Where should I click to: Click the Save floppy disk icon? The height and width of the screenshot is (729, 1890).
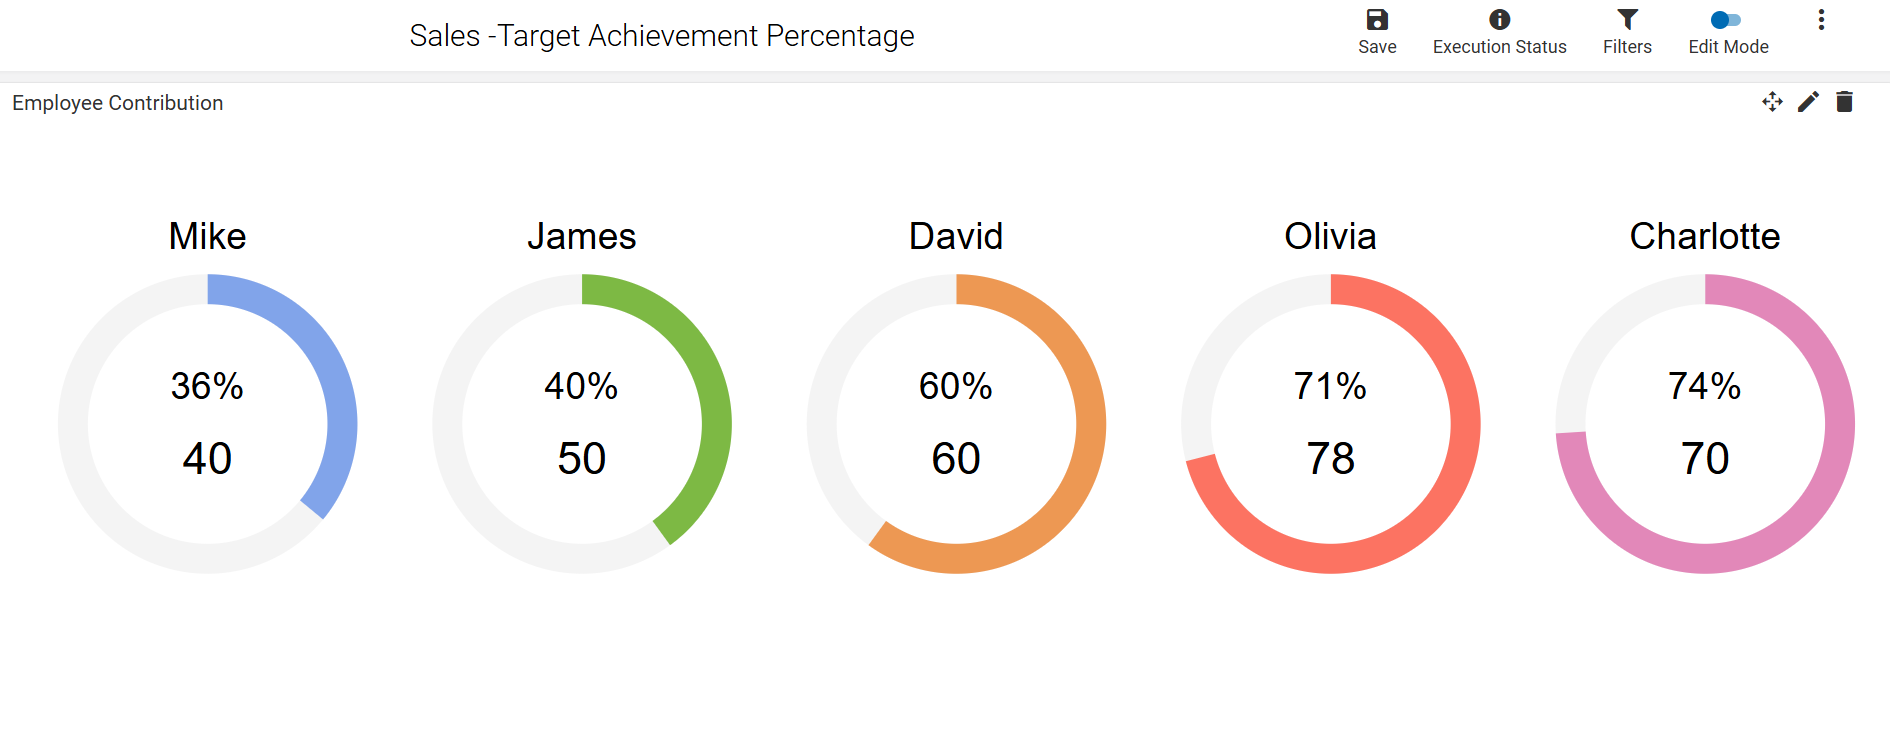[x=1377, y=19]
